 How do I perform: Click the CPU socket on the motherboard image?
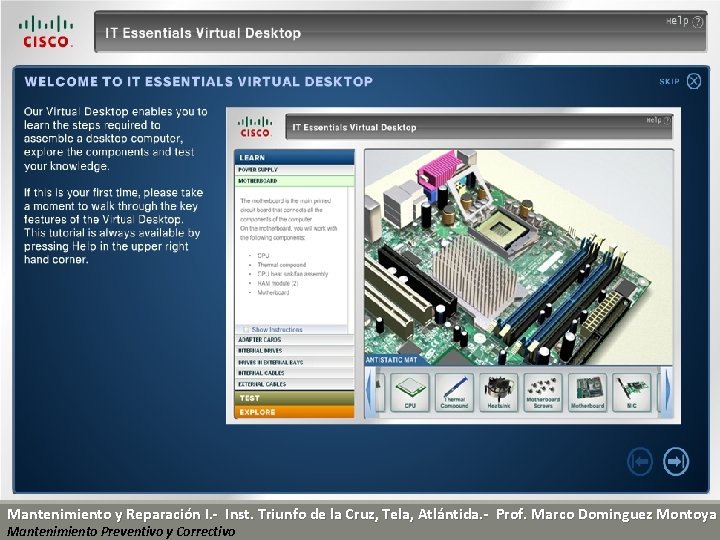(501, 229)
